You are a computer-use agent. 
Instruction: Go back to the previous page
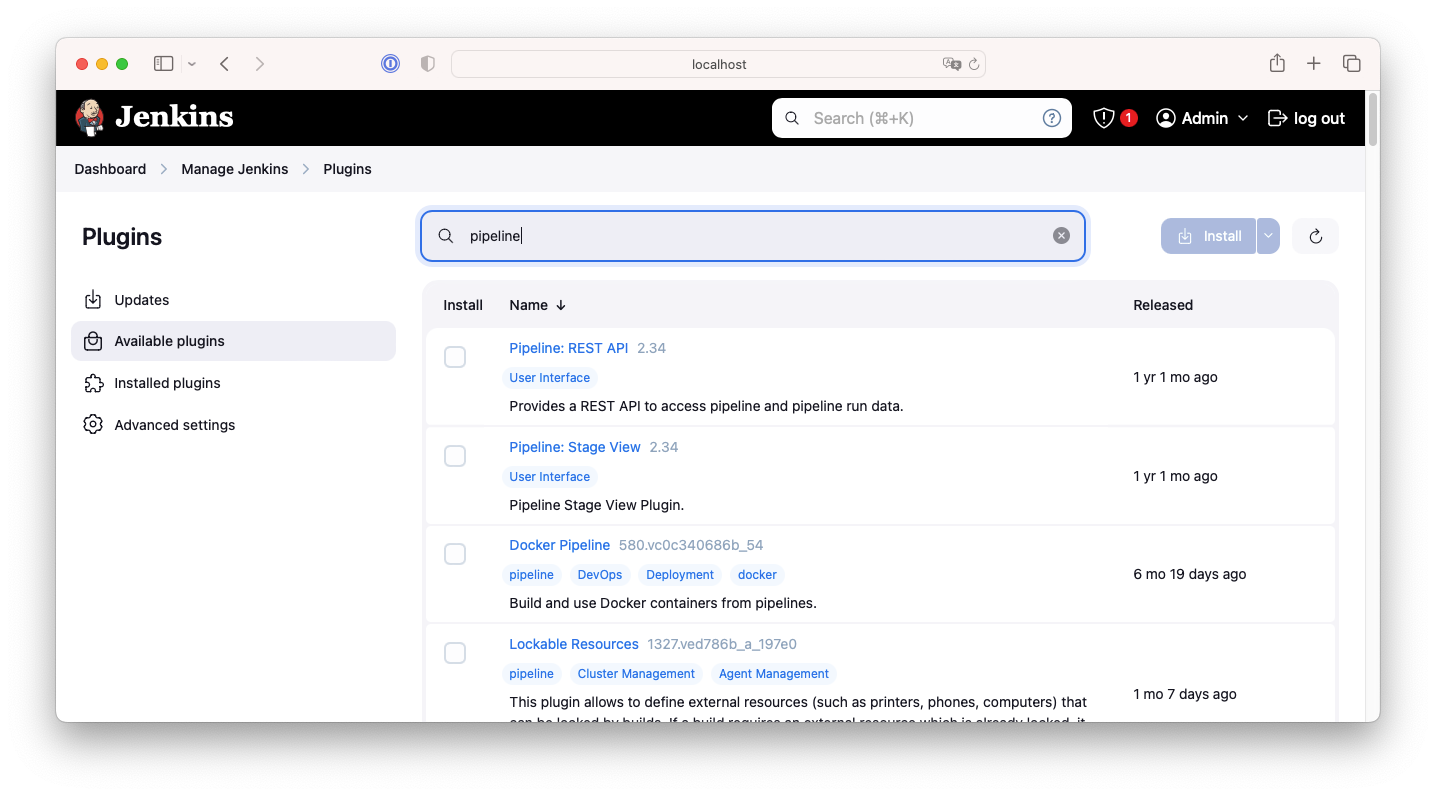225,64
